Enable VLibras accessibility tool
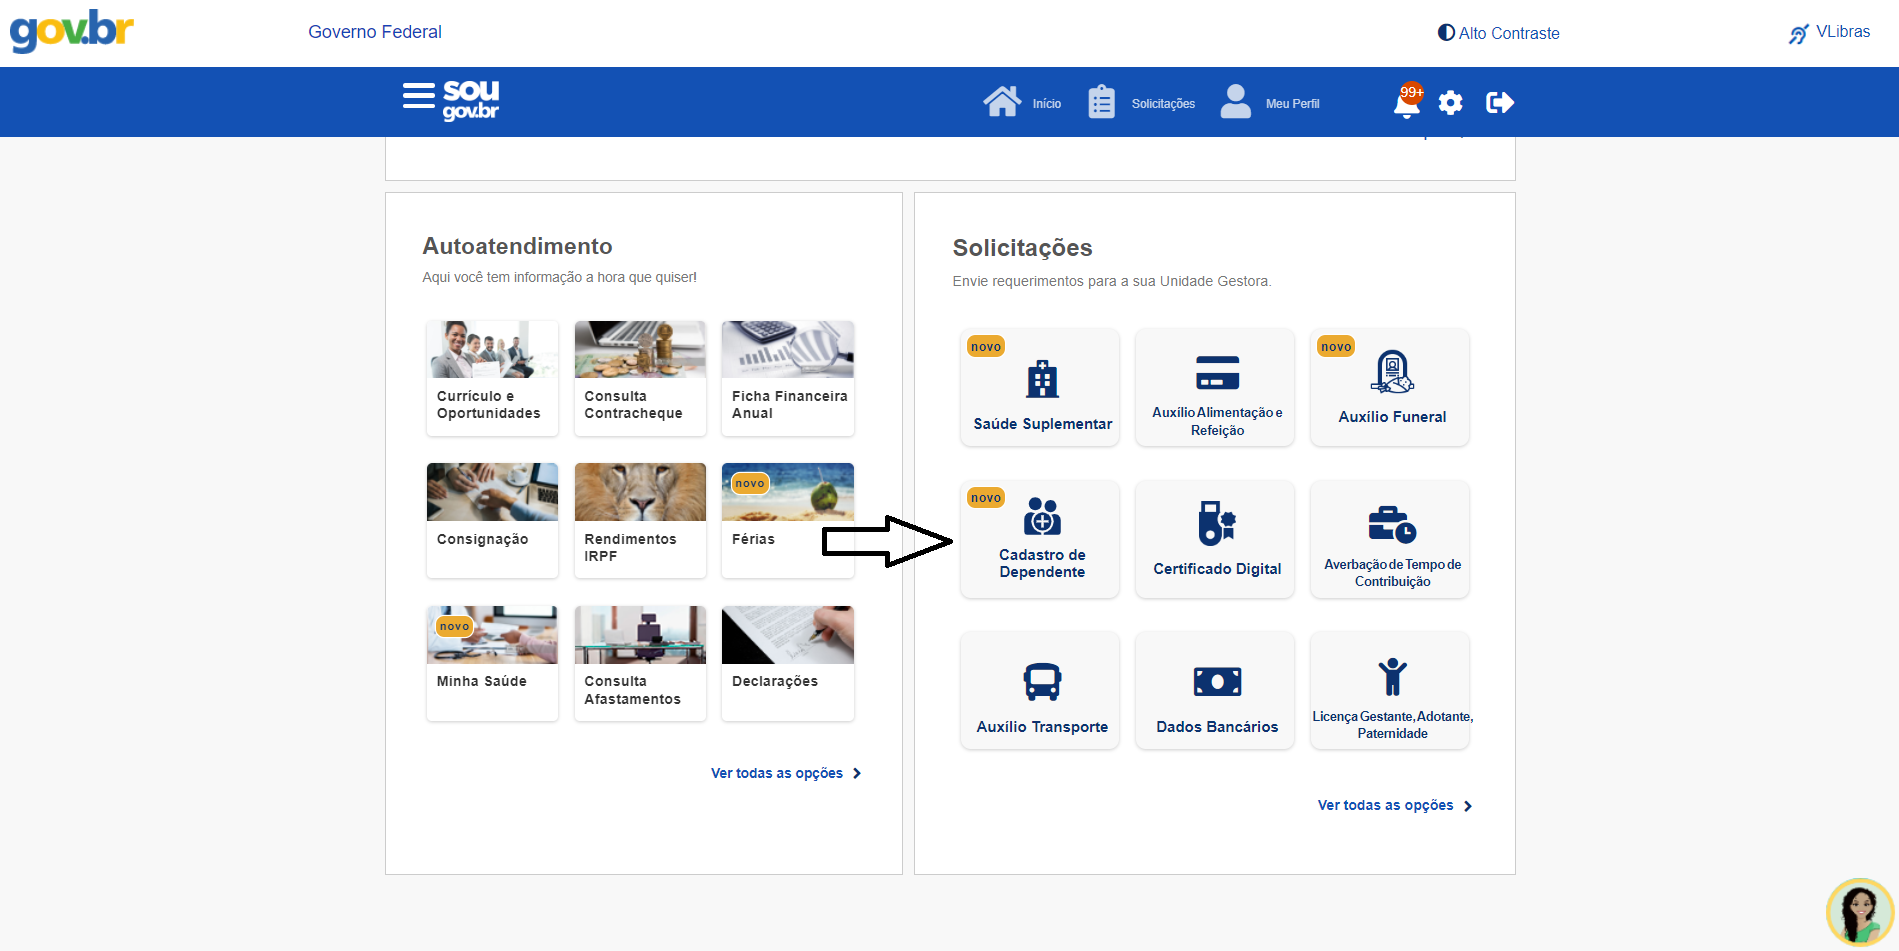 click(1829, 33)
